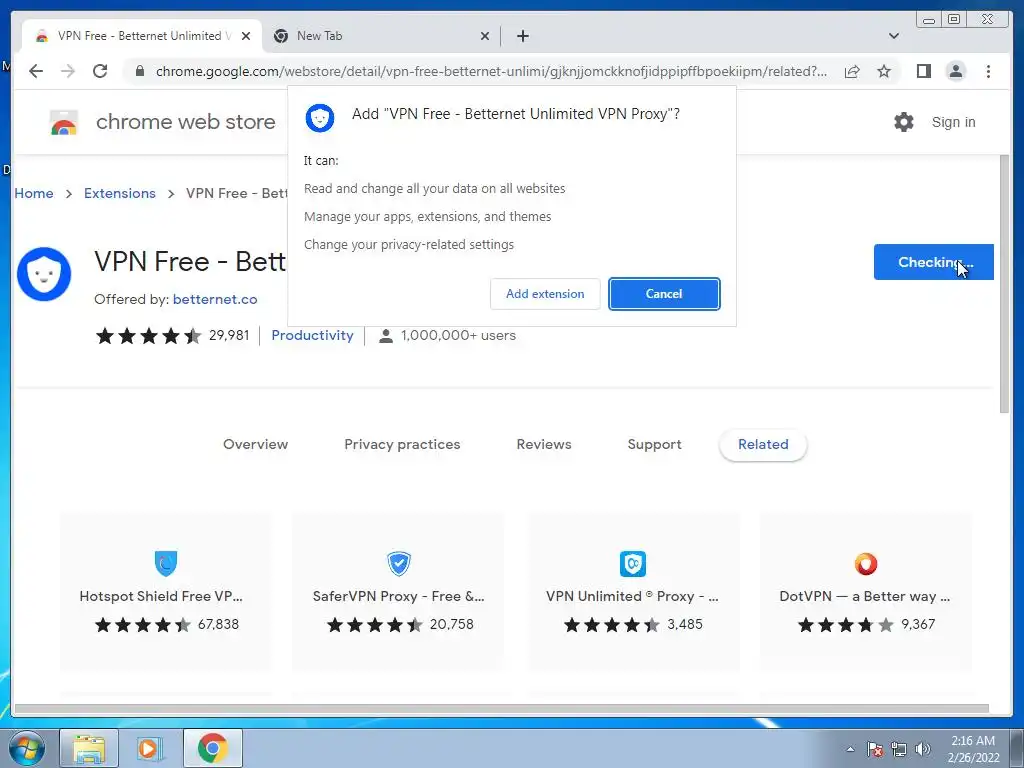Share this page using the share icon
The image size is (1024, 768).
pos(852,71)
